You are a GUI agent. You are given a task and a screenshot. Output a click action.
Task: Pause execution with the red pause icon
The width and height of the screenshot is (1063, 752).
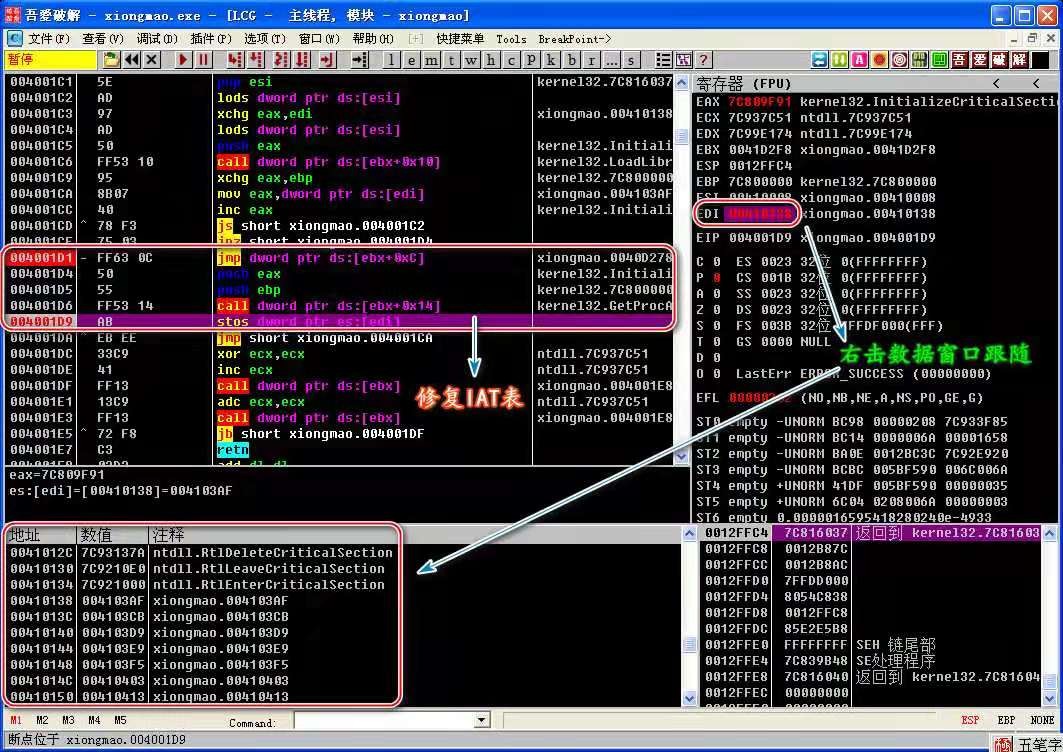203,60
